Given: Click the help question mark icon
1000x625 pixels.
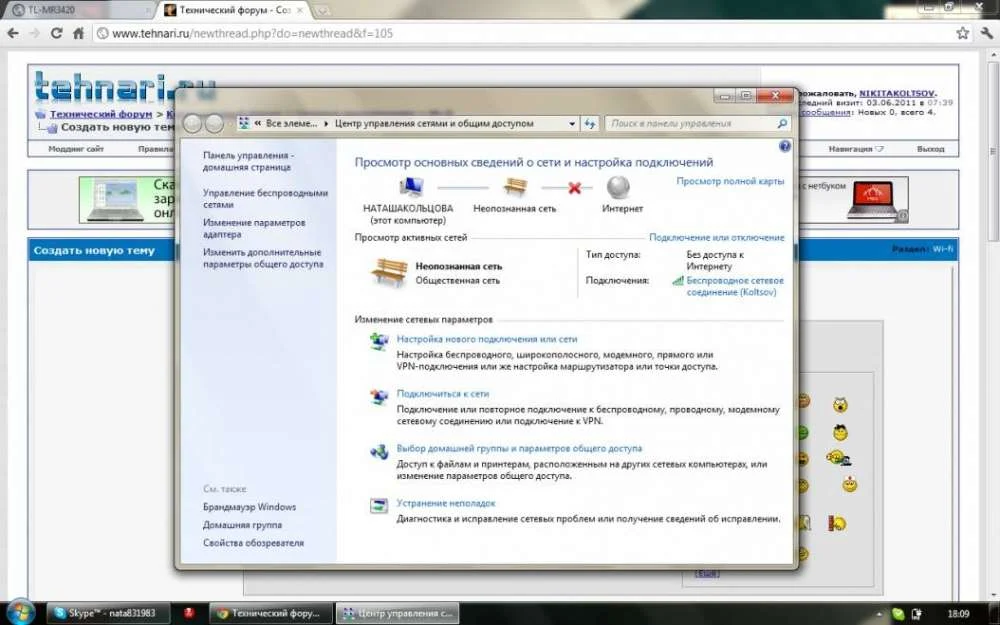Looking at the screenshot, I should 784,146.
